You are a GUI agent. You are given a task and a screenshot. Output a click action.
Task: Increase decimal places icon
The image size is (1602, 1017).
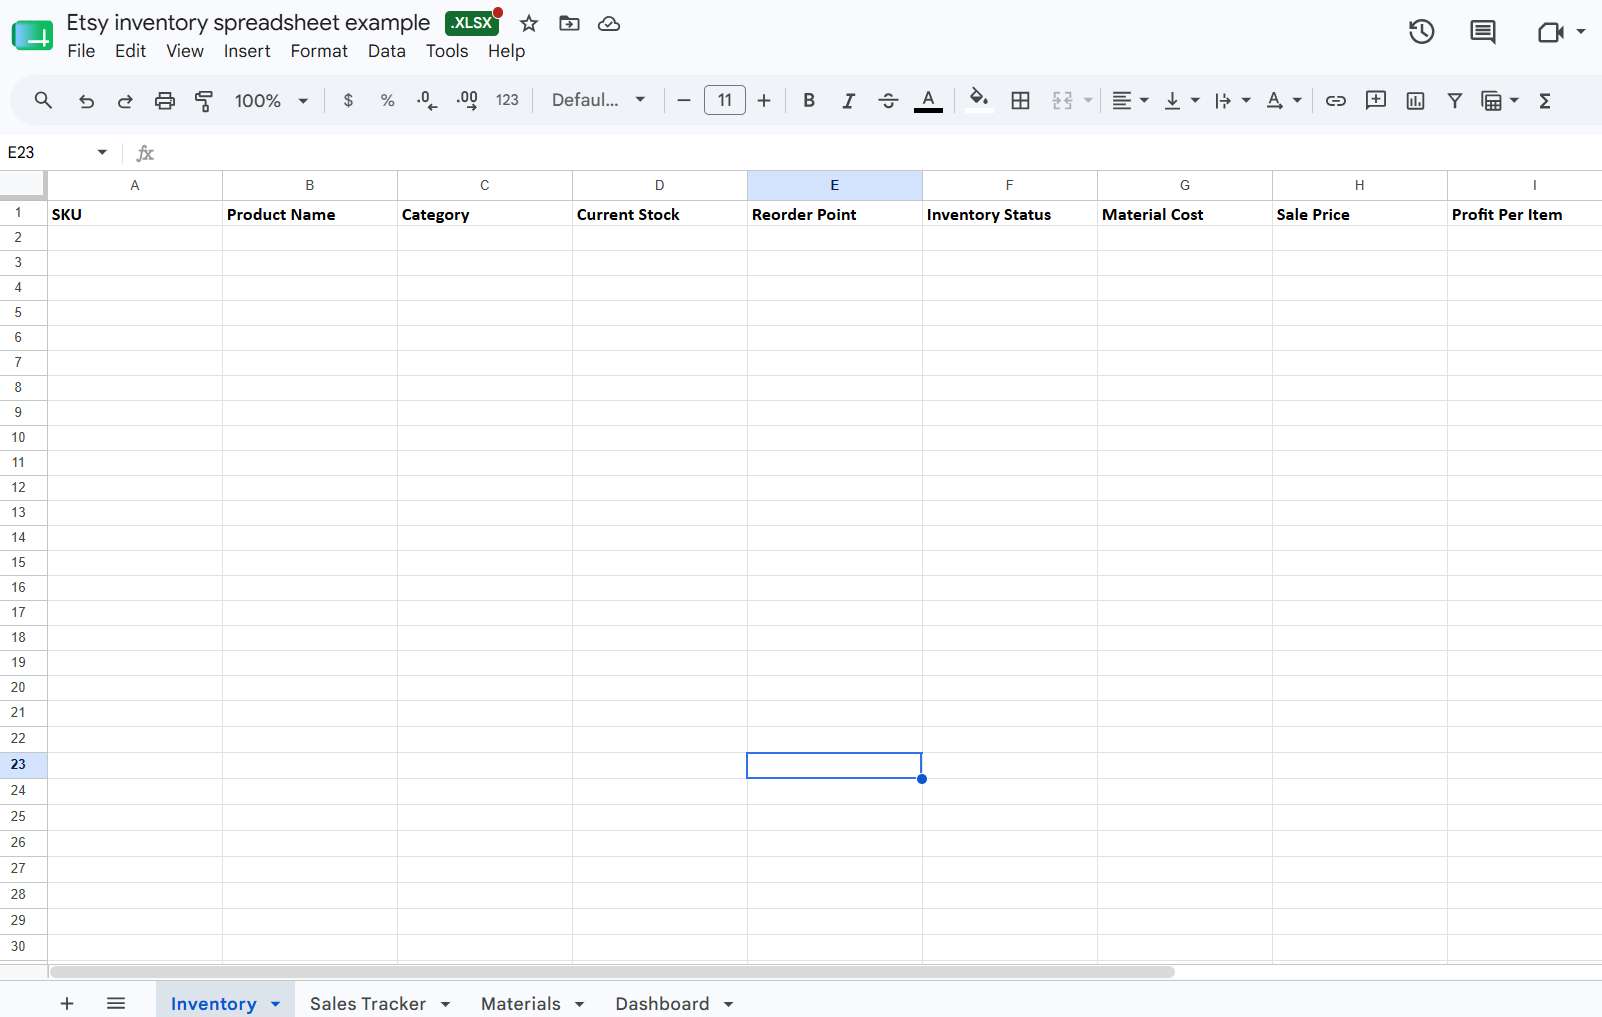467,100
